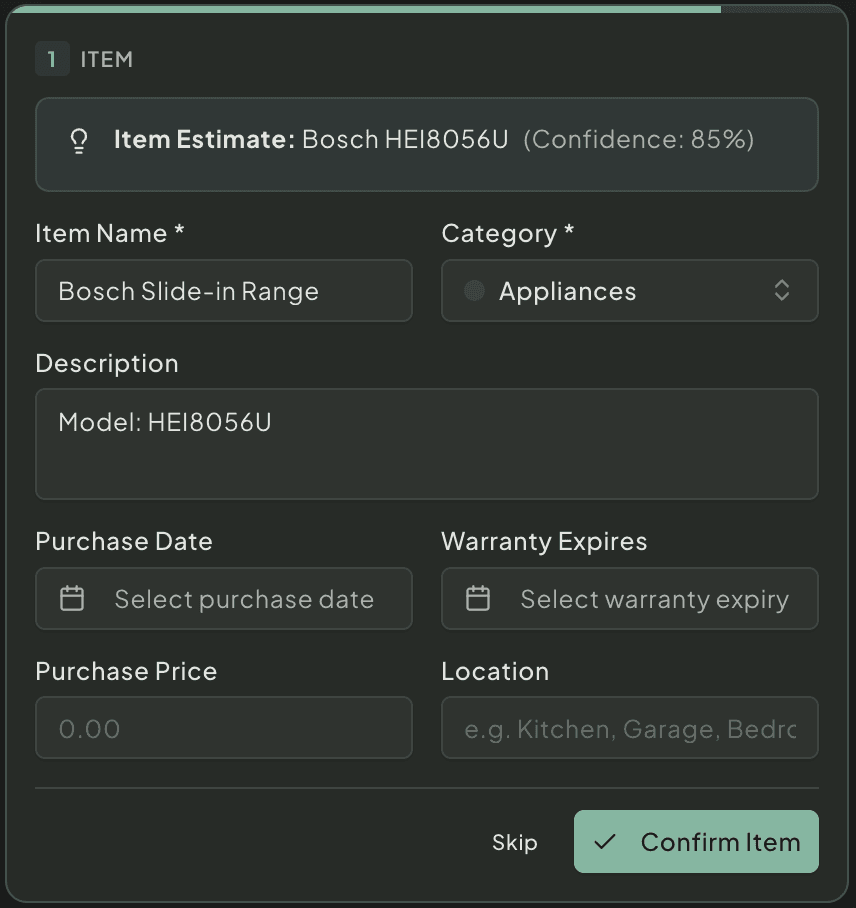Click into the Description text area

[427, 444]
